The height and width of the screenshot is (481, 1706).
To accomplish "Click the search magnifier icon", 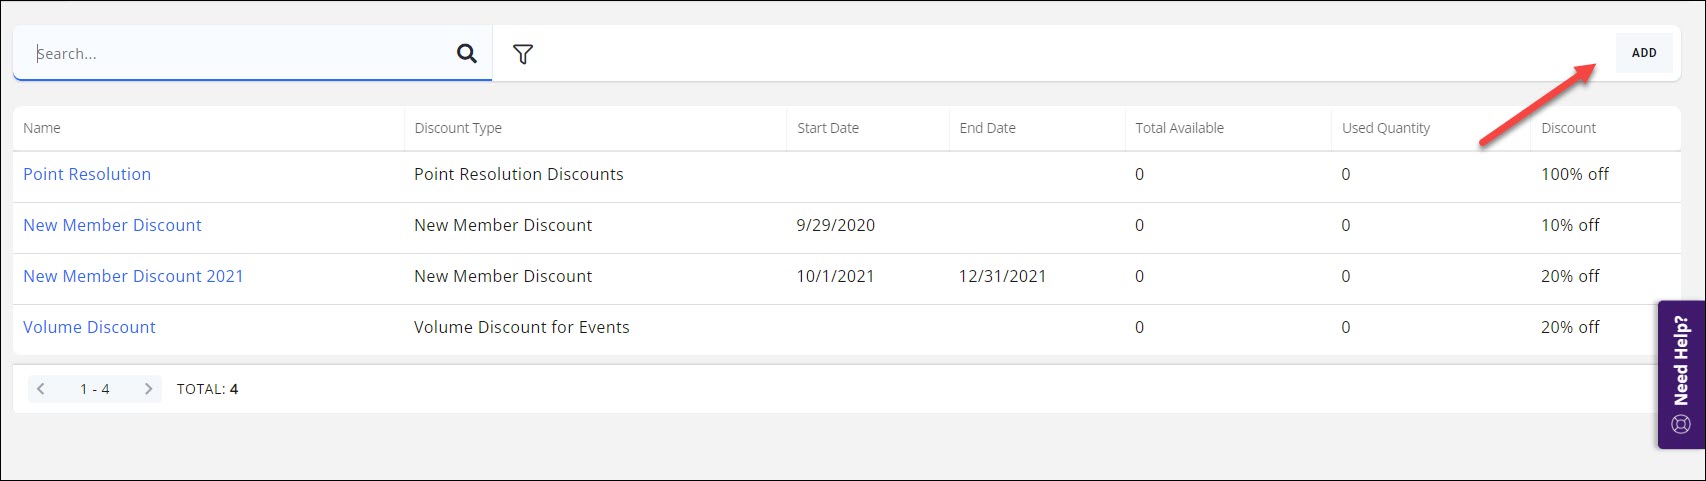I will pyautogui.click(x=466, y=54).
